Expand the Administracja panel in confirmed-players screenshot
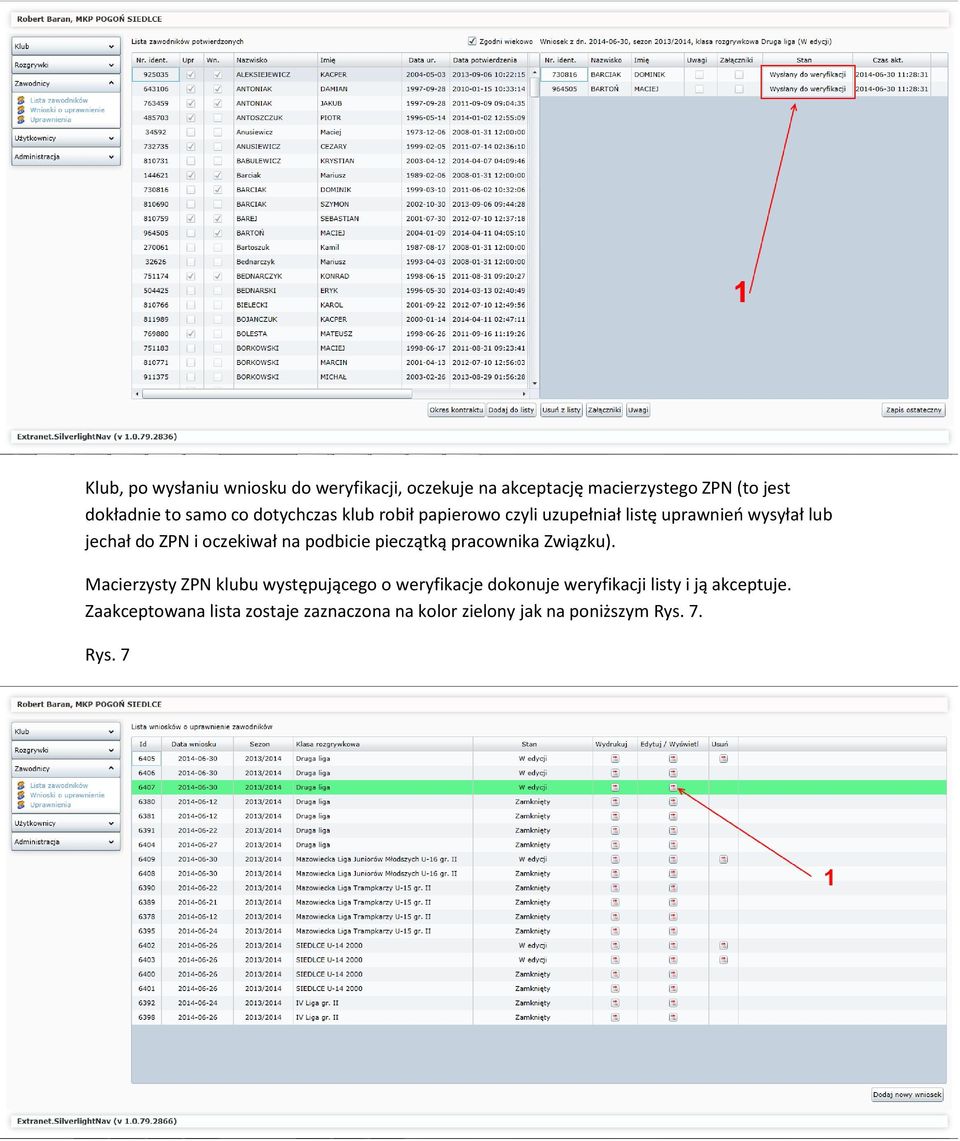 pos(66,156)
